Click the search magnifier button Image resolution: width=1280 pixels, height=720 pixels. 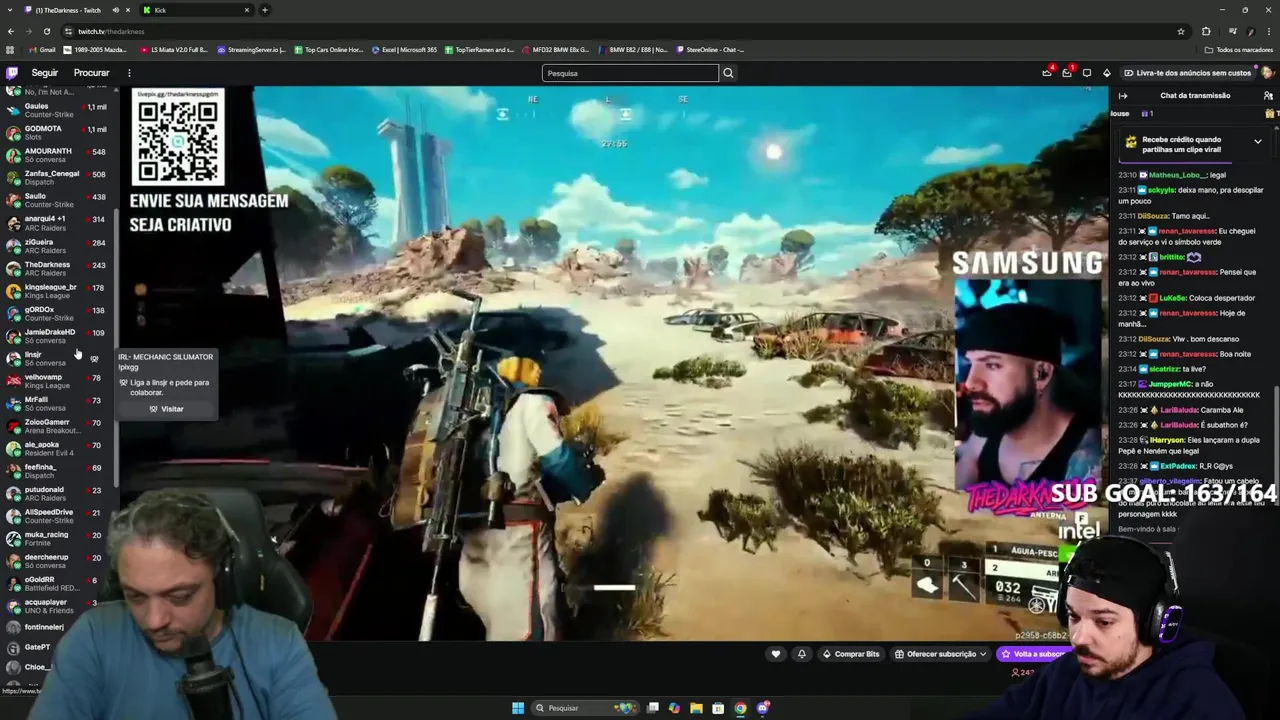click(x=728, y=73)
